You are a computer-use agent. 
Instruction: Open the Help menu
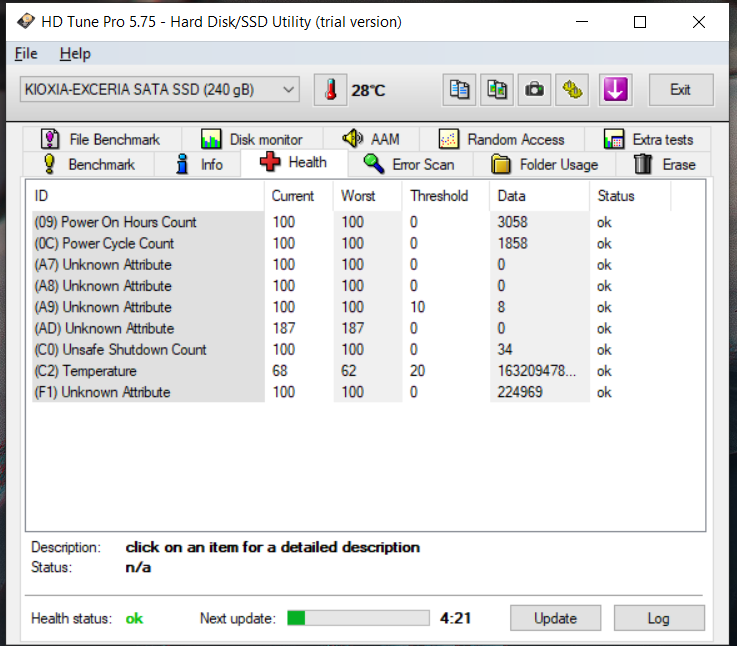click(x=75, y=54)
